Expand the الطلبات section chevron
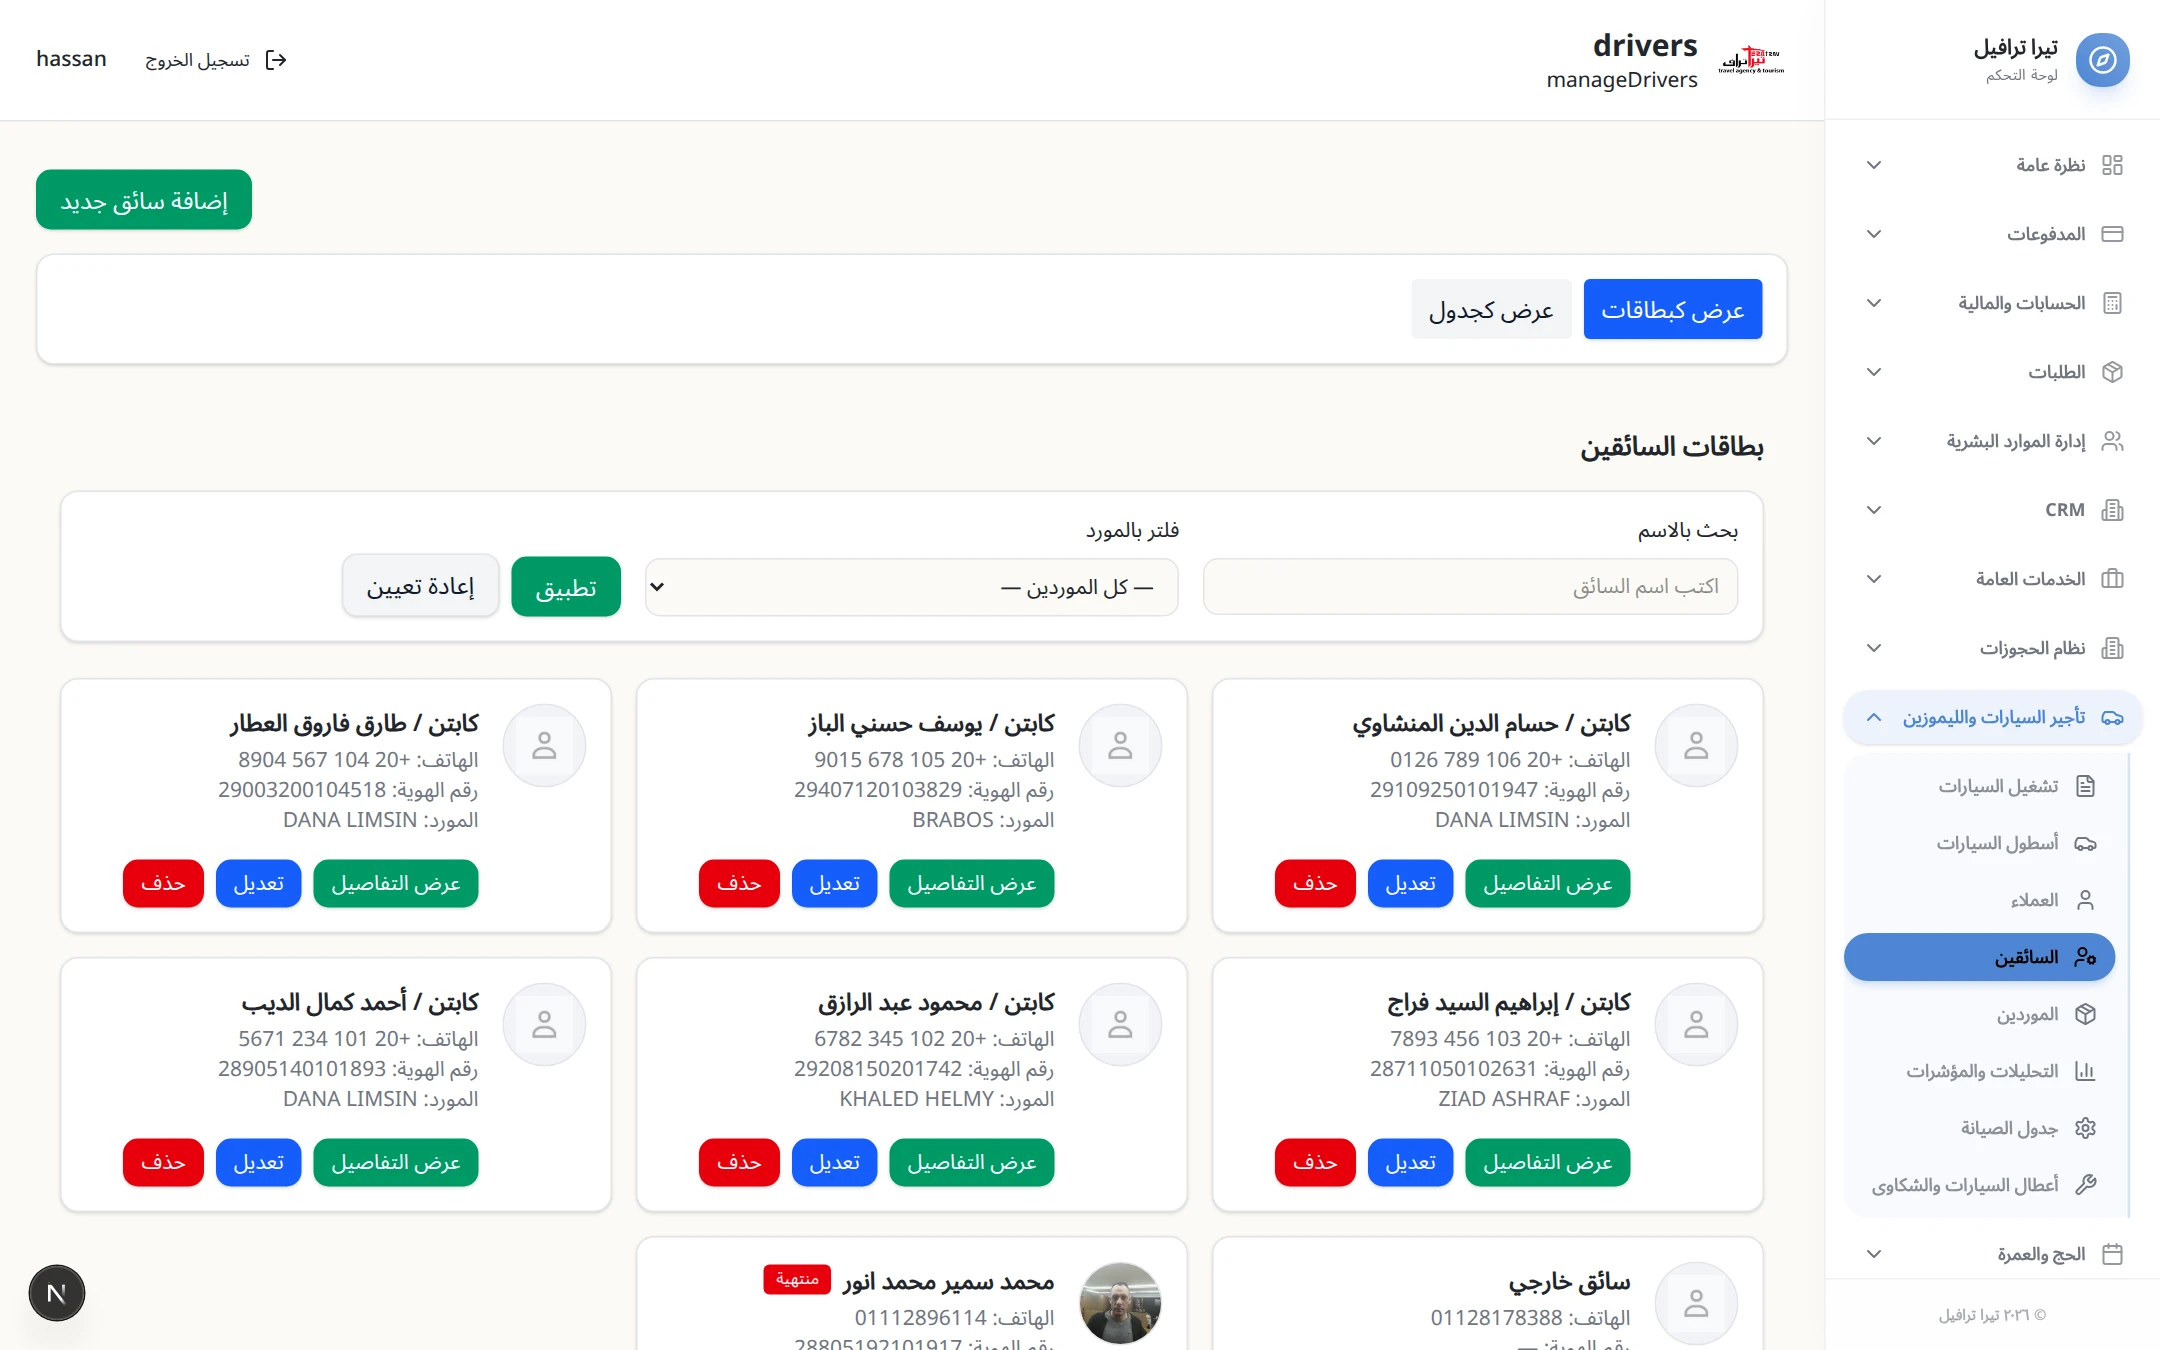This screenshot has height=1350, width=2160. (x=1874, y=372)
